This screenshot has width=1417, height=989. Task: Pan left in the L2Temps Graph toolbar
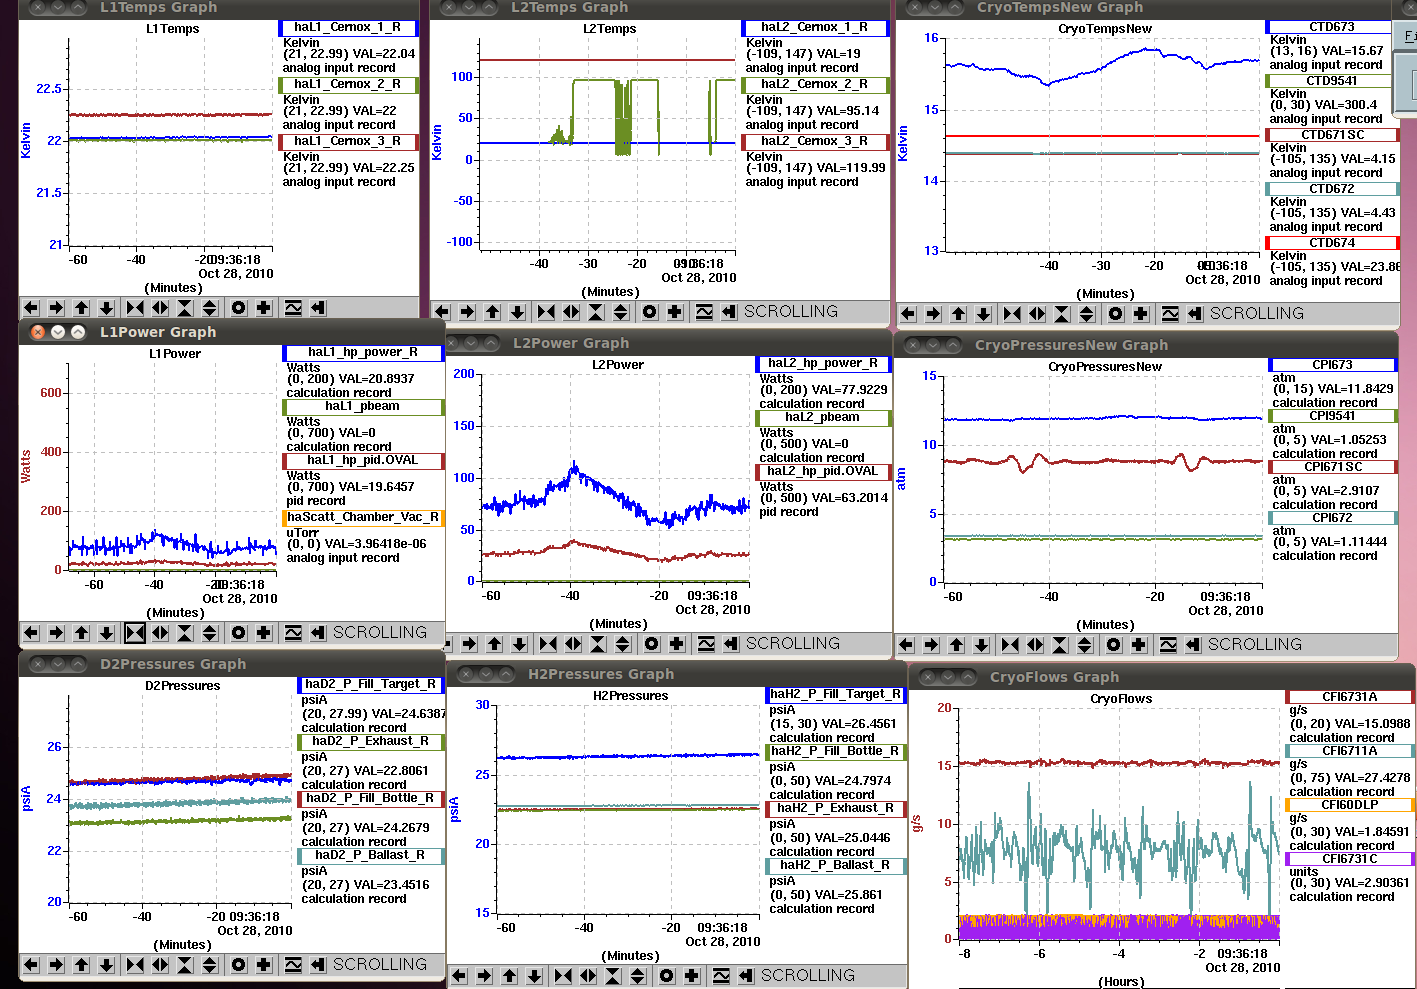[x=442, y=312]
